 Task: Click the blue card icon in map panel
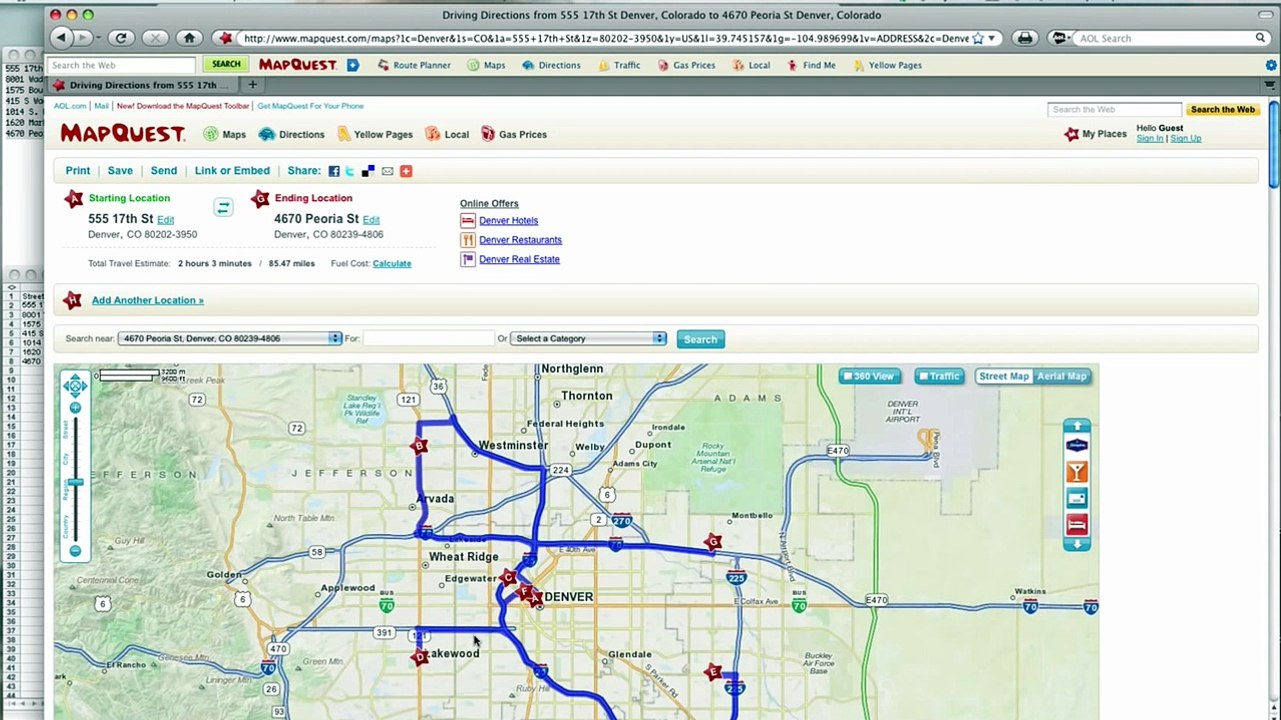(x=1076, y=498)
